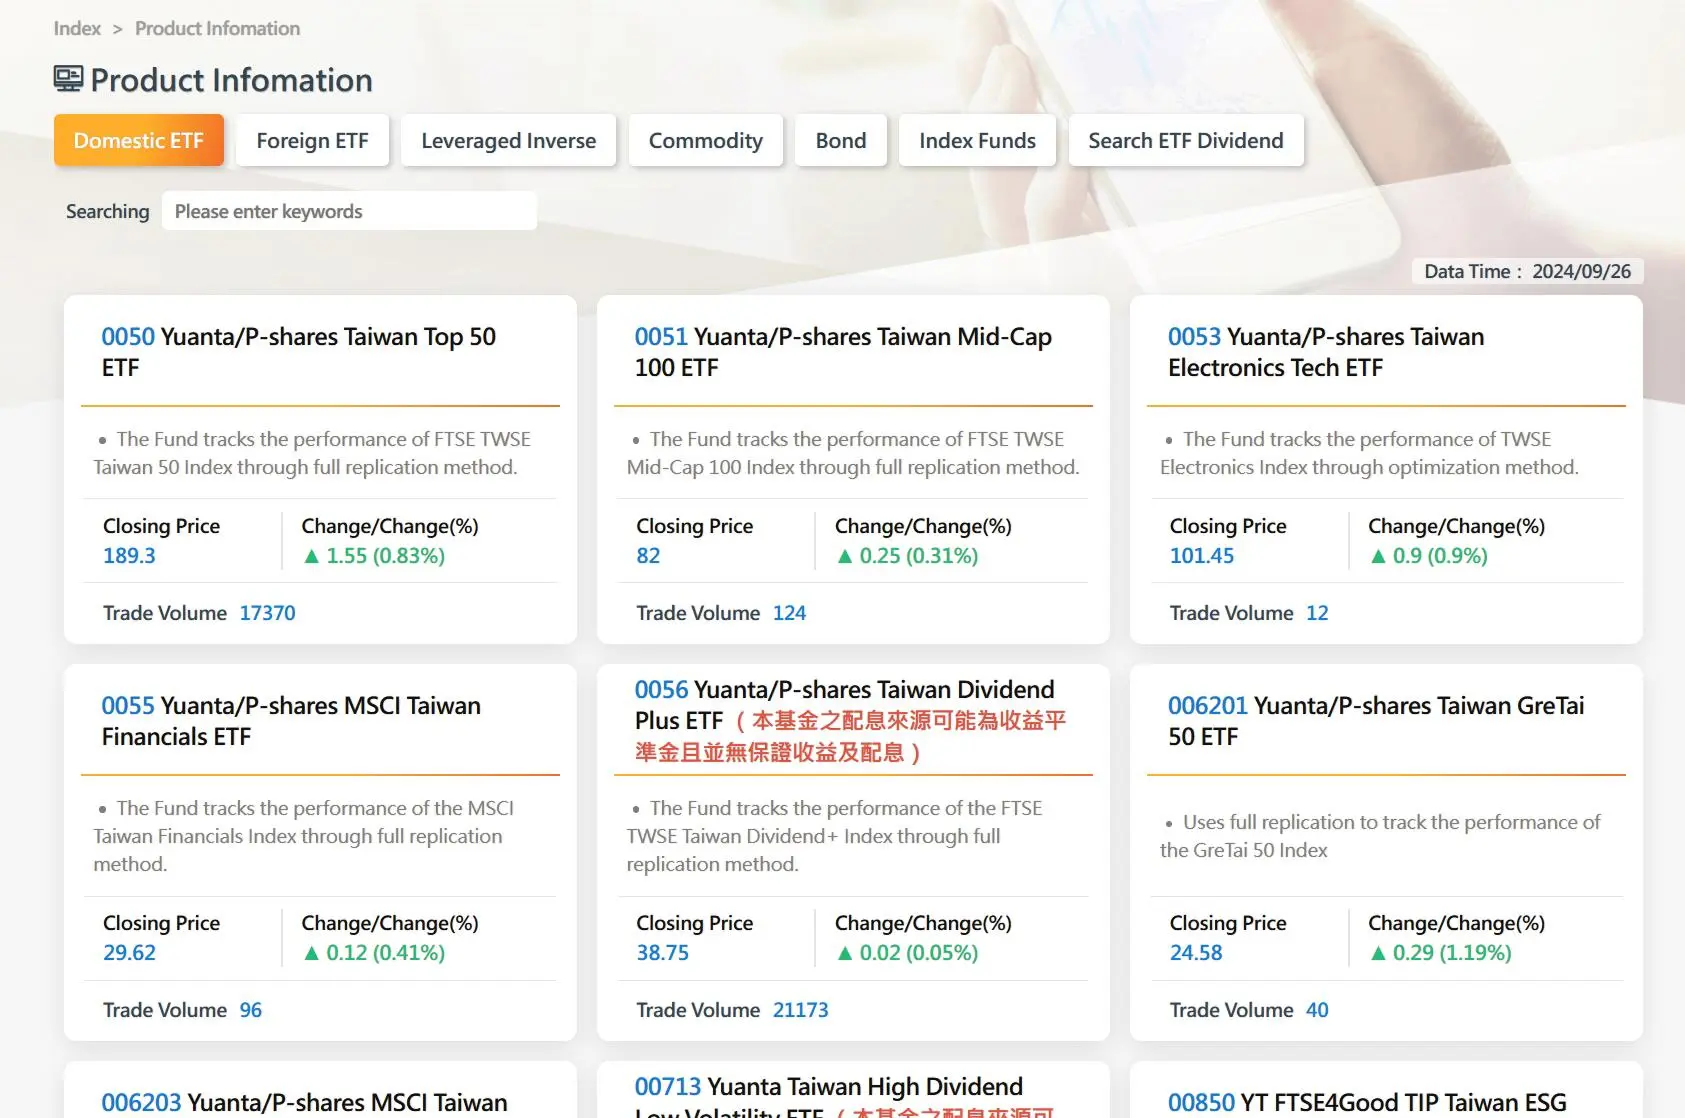Open 0051 Taiwan Mid-Cap 100 ETF
Image resolution: width=1685 pixels, height=1118 pixels.
point(843,352)
